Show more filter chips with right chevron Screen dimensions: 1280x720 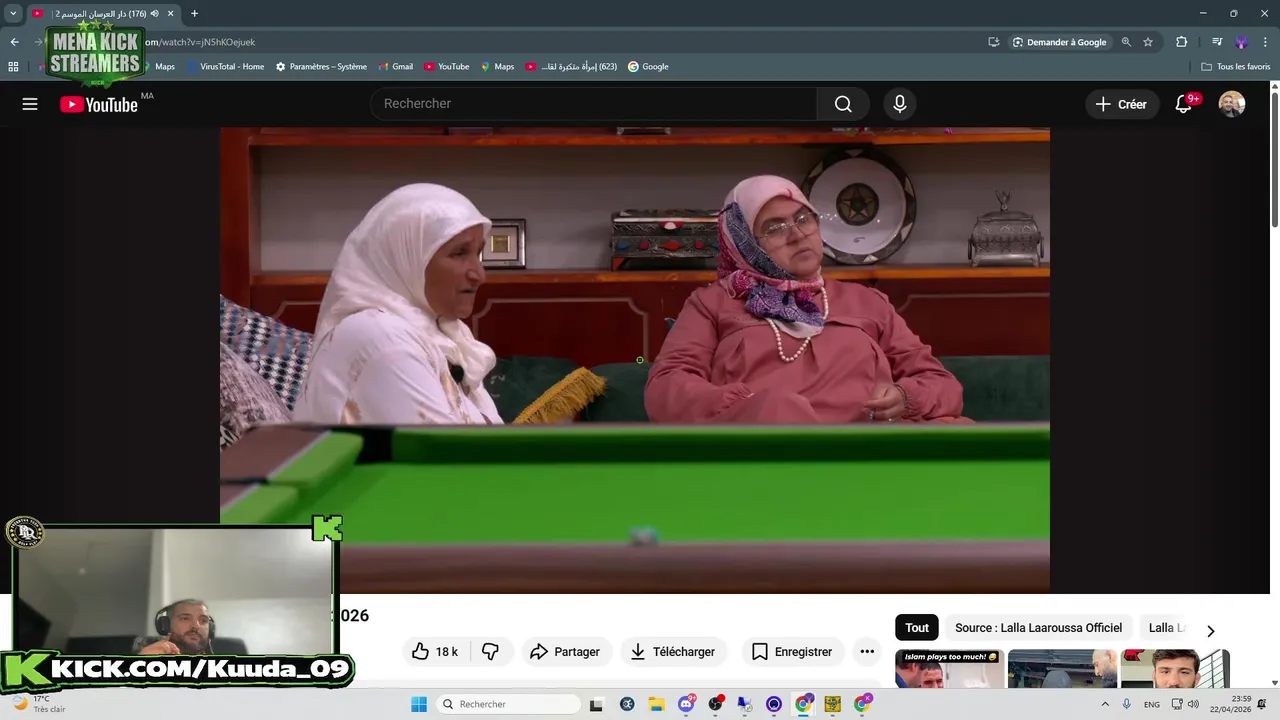click(x=1210, y=631)
